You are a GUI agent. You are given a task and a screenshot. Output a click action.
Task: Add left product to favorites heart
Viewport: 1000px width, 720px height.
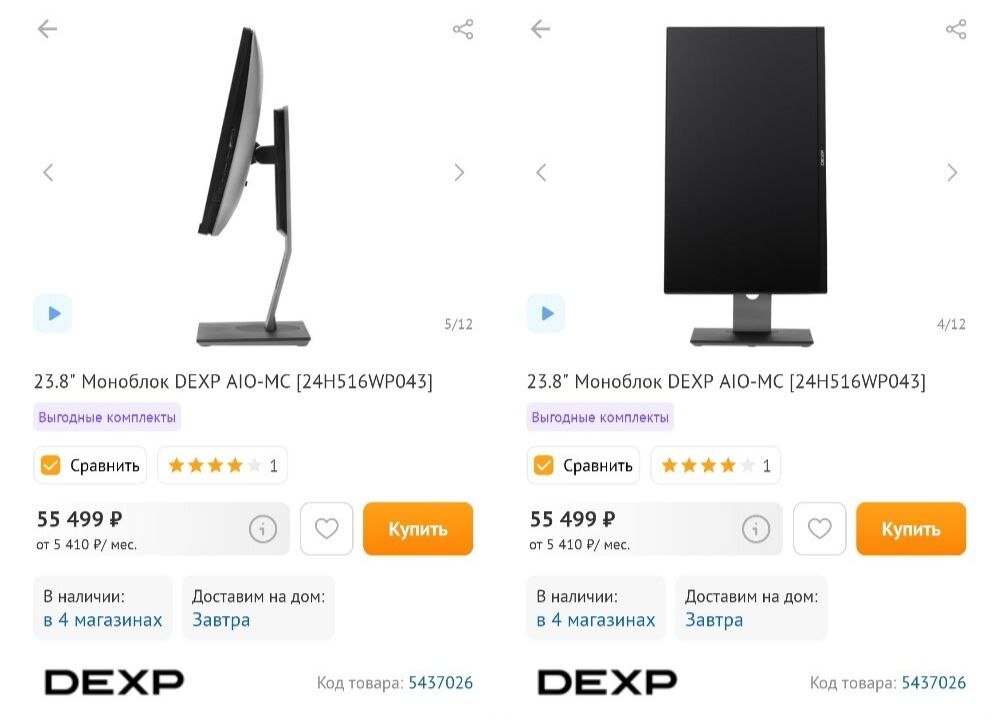click(327, 529)
